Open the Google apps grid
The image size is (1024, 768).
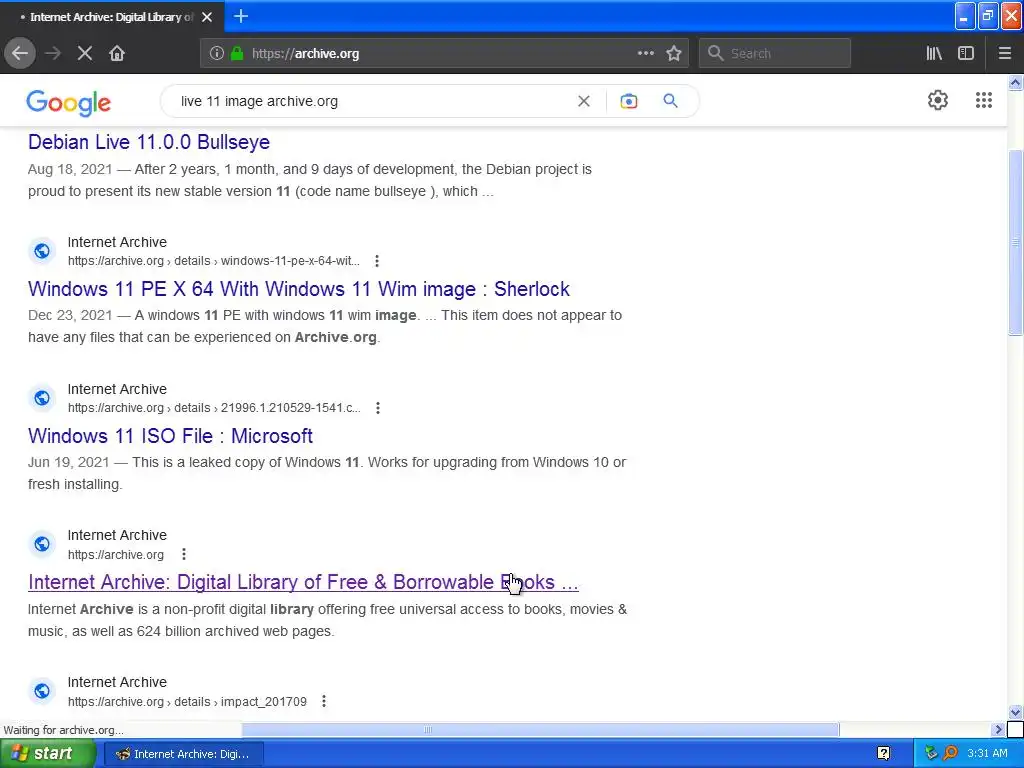point(984,100)
